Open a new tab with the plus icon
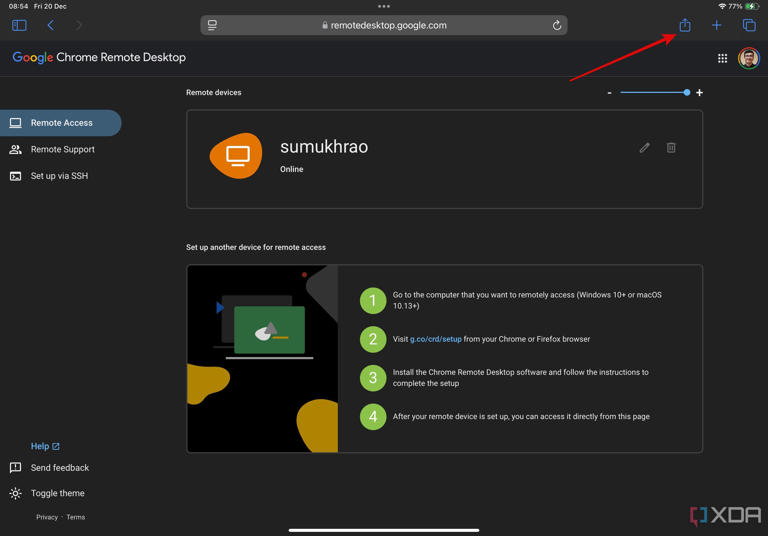 tap(717, 25)
